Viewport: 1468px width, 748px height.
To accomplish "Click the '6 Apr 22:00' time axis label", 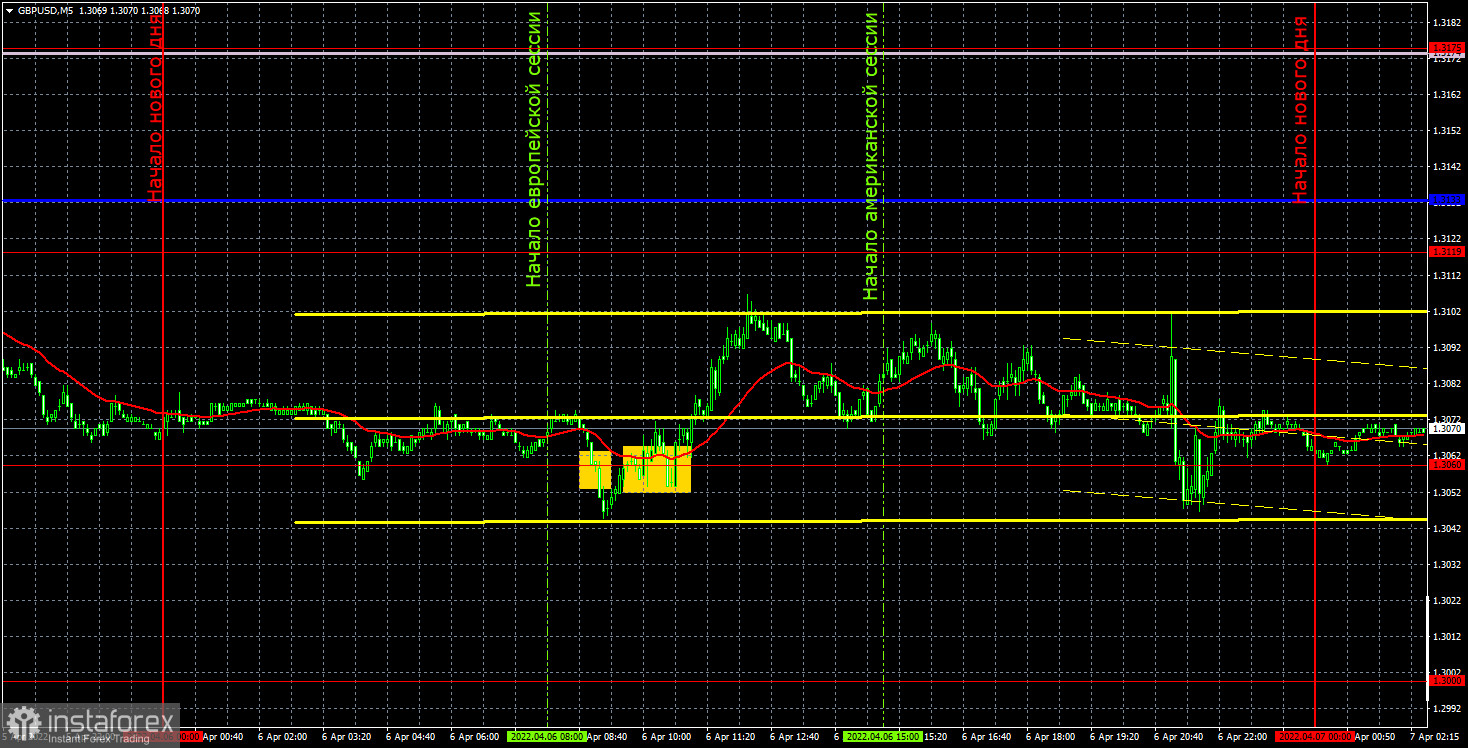I will click(1245, 736).
